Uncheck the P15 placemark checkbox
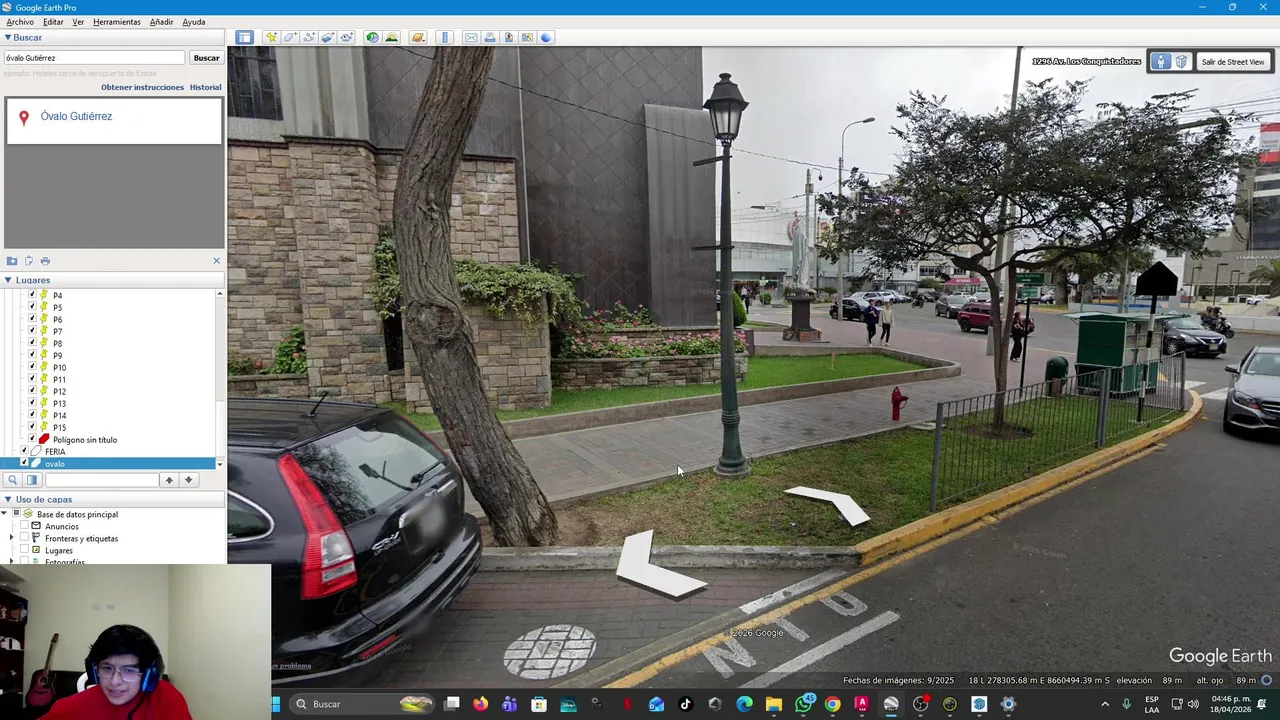The image size is (1280, 720). pos(32,427)
